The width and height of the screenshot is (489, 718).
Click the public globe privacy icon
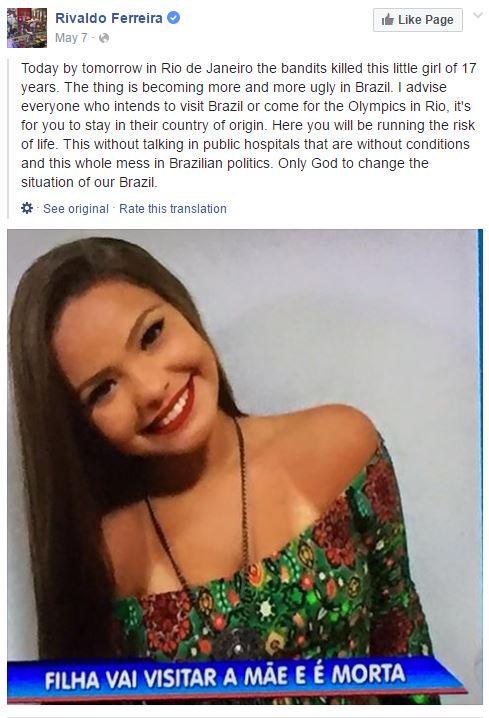pos(104,38)
